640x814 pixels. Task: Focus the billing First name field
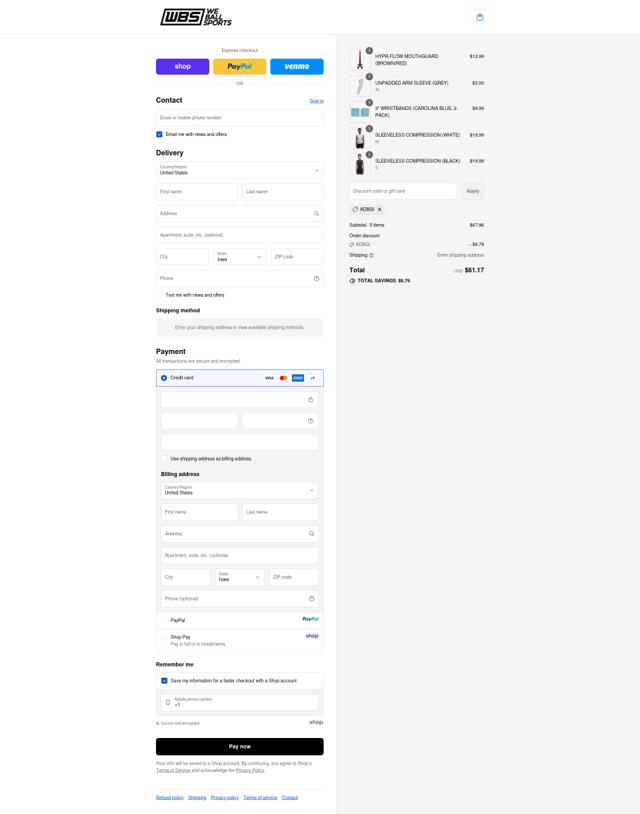pyautogui.click(x=199, y=512)
